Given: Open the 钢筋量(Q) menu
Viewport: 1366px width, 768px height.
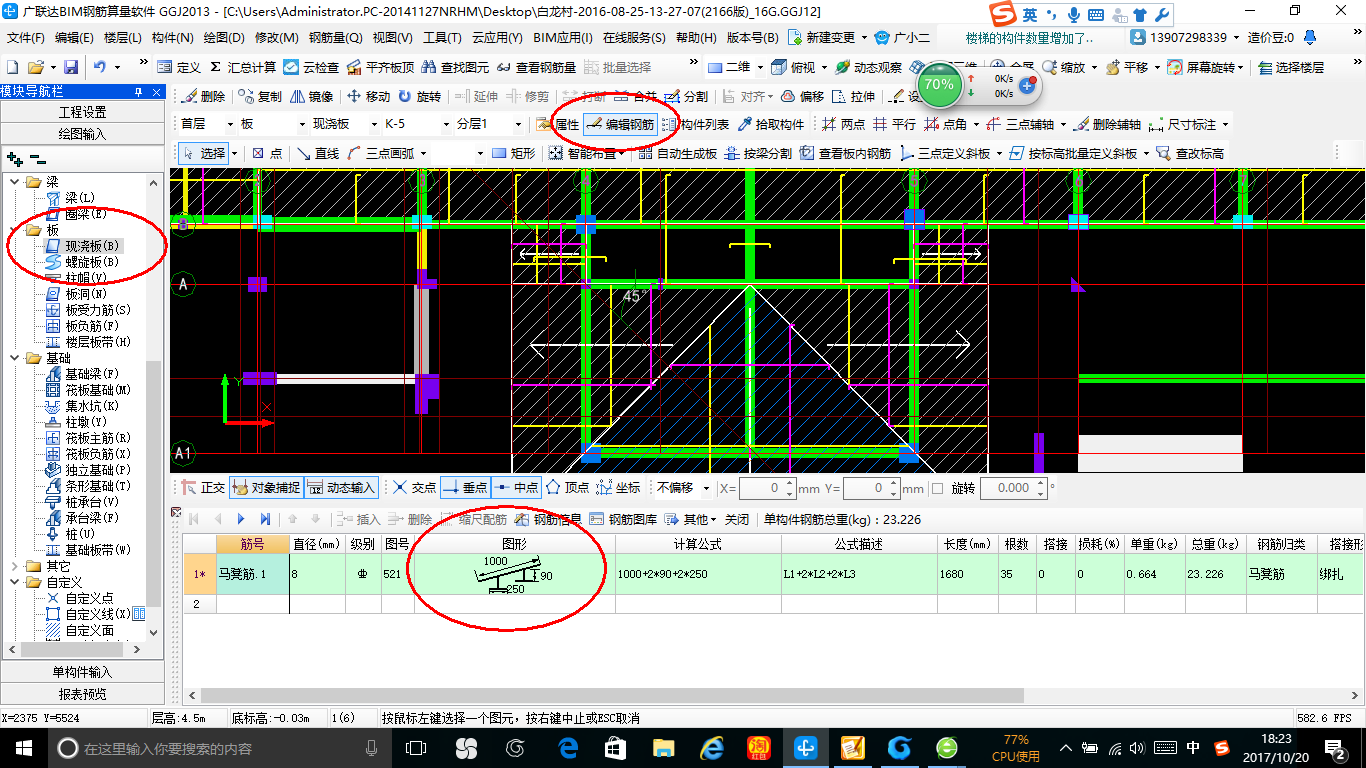Looking at the screenshot, I should point(336,38).
